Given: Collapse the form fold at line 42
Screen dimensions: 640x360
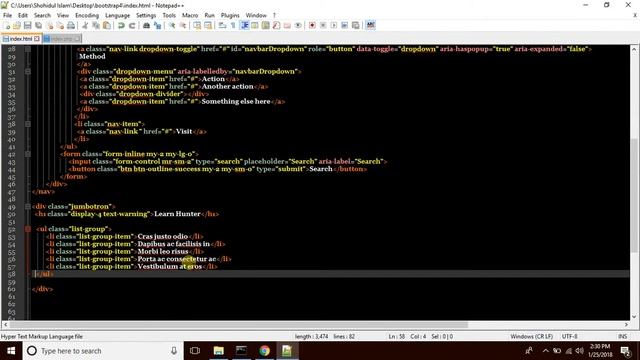Looking at the screenshot, I should click(28, 154).
